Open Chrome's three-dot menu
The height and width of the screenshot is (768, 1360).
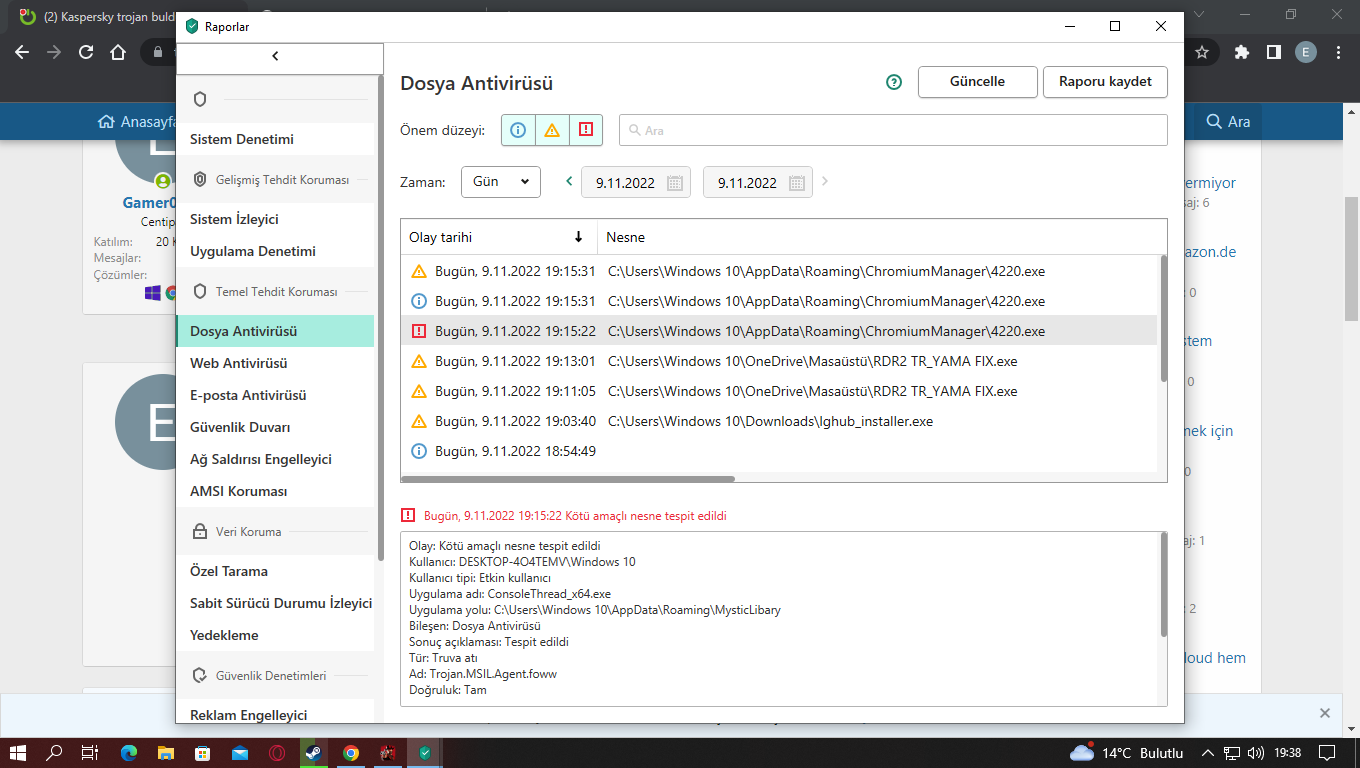tap(1338, 52)
